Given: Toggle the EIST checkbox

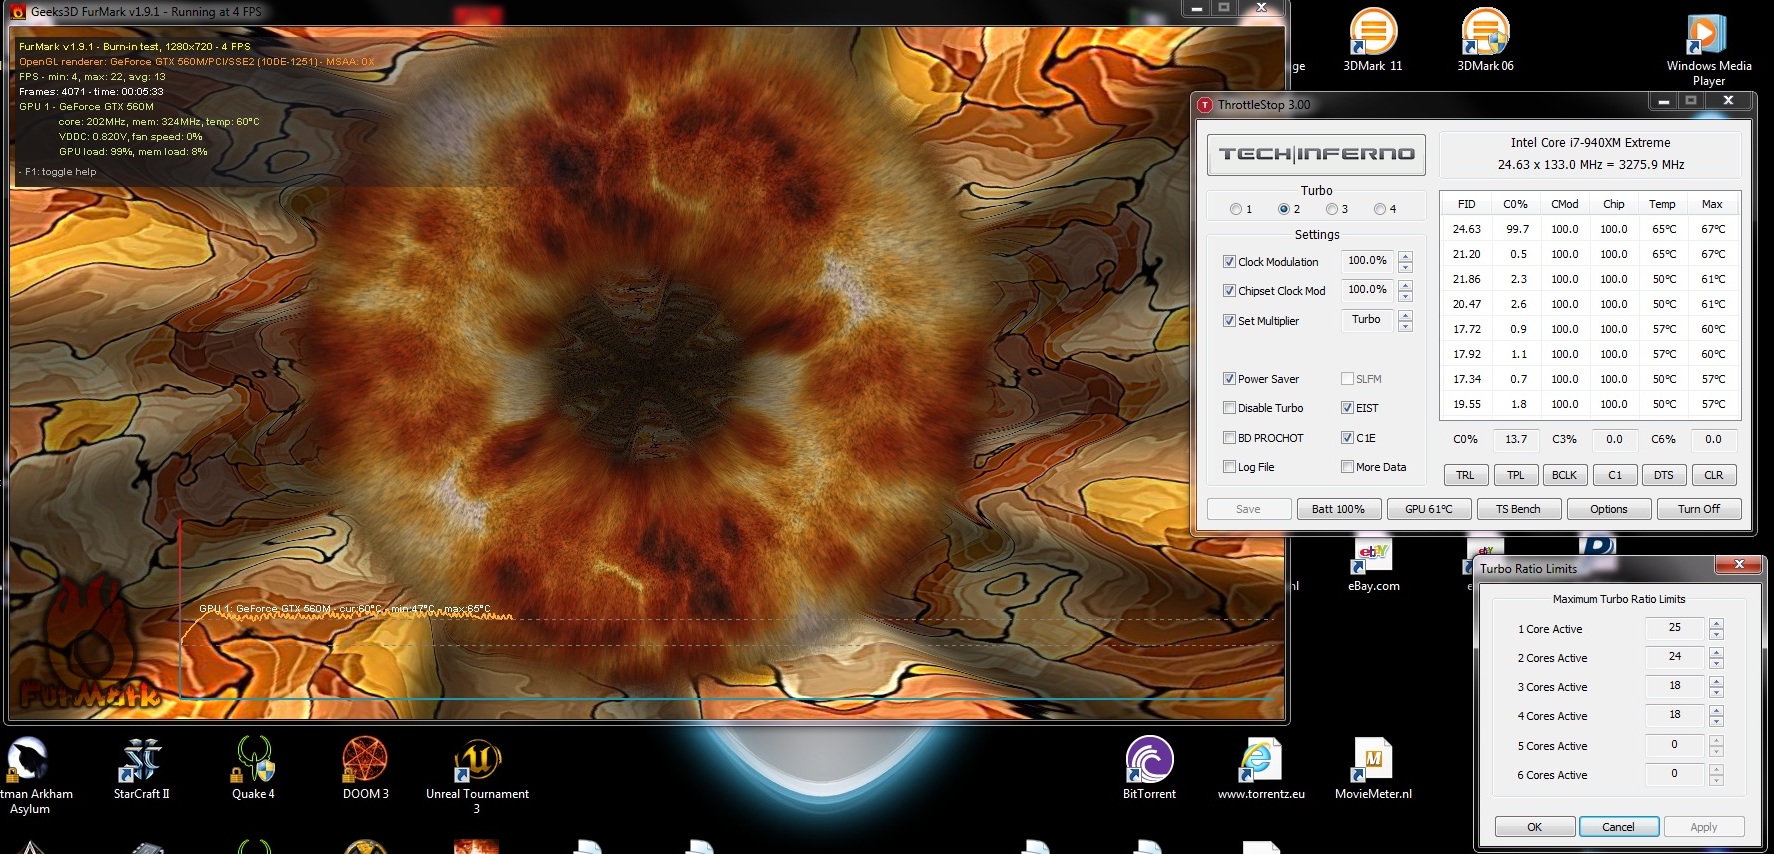Looking at the screenshot, I should 1347,408.
